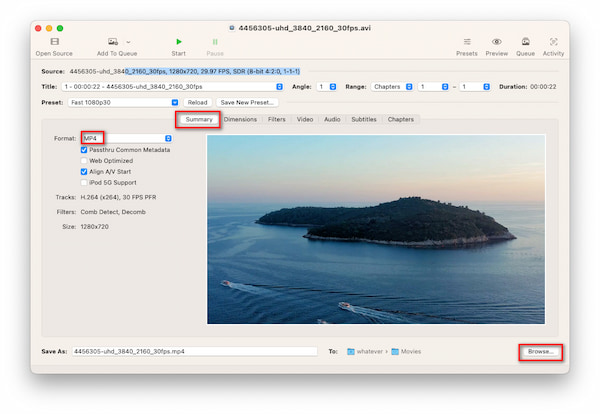600x414 pixels.
Task: Open the Preview eye icon
Action: [497, 41]
